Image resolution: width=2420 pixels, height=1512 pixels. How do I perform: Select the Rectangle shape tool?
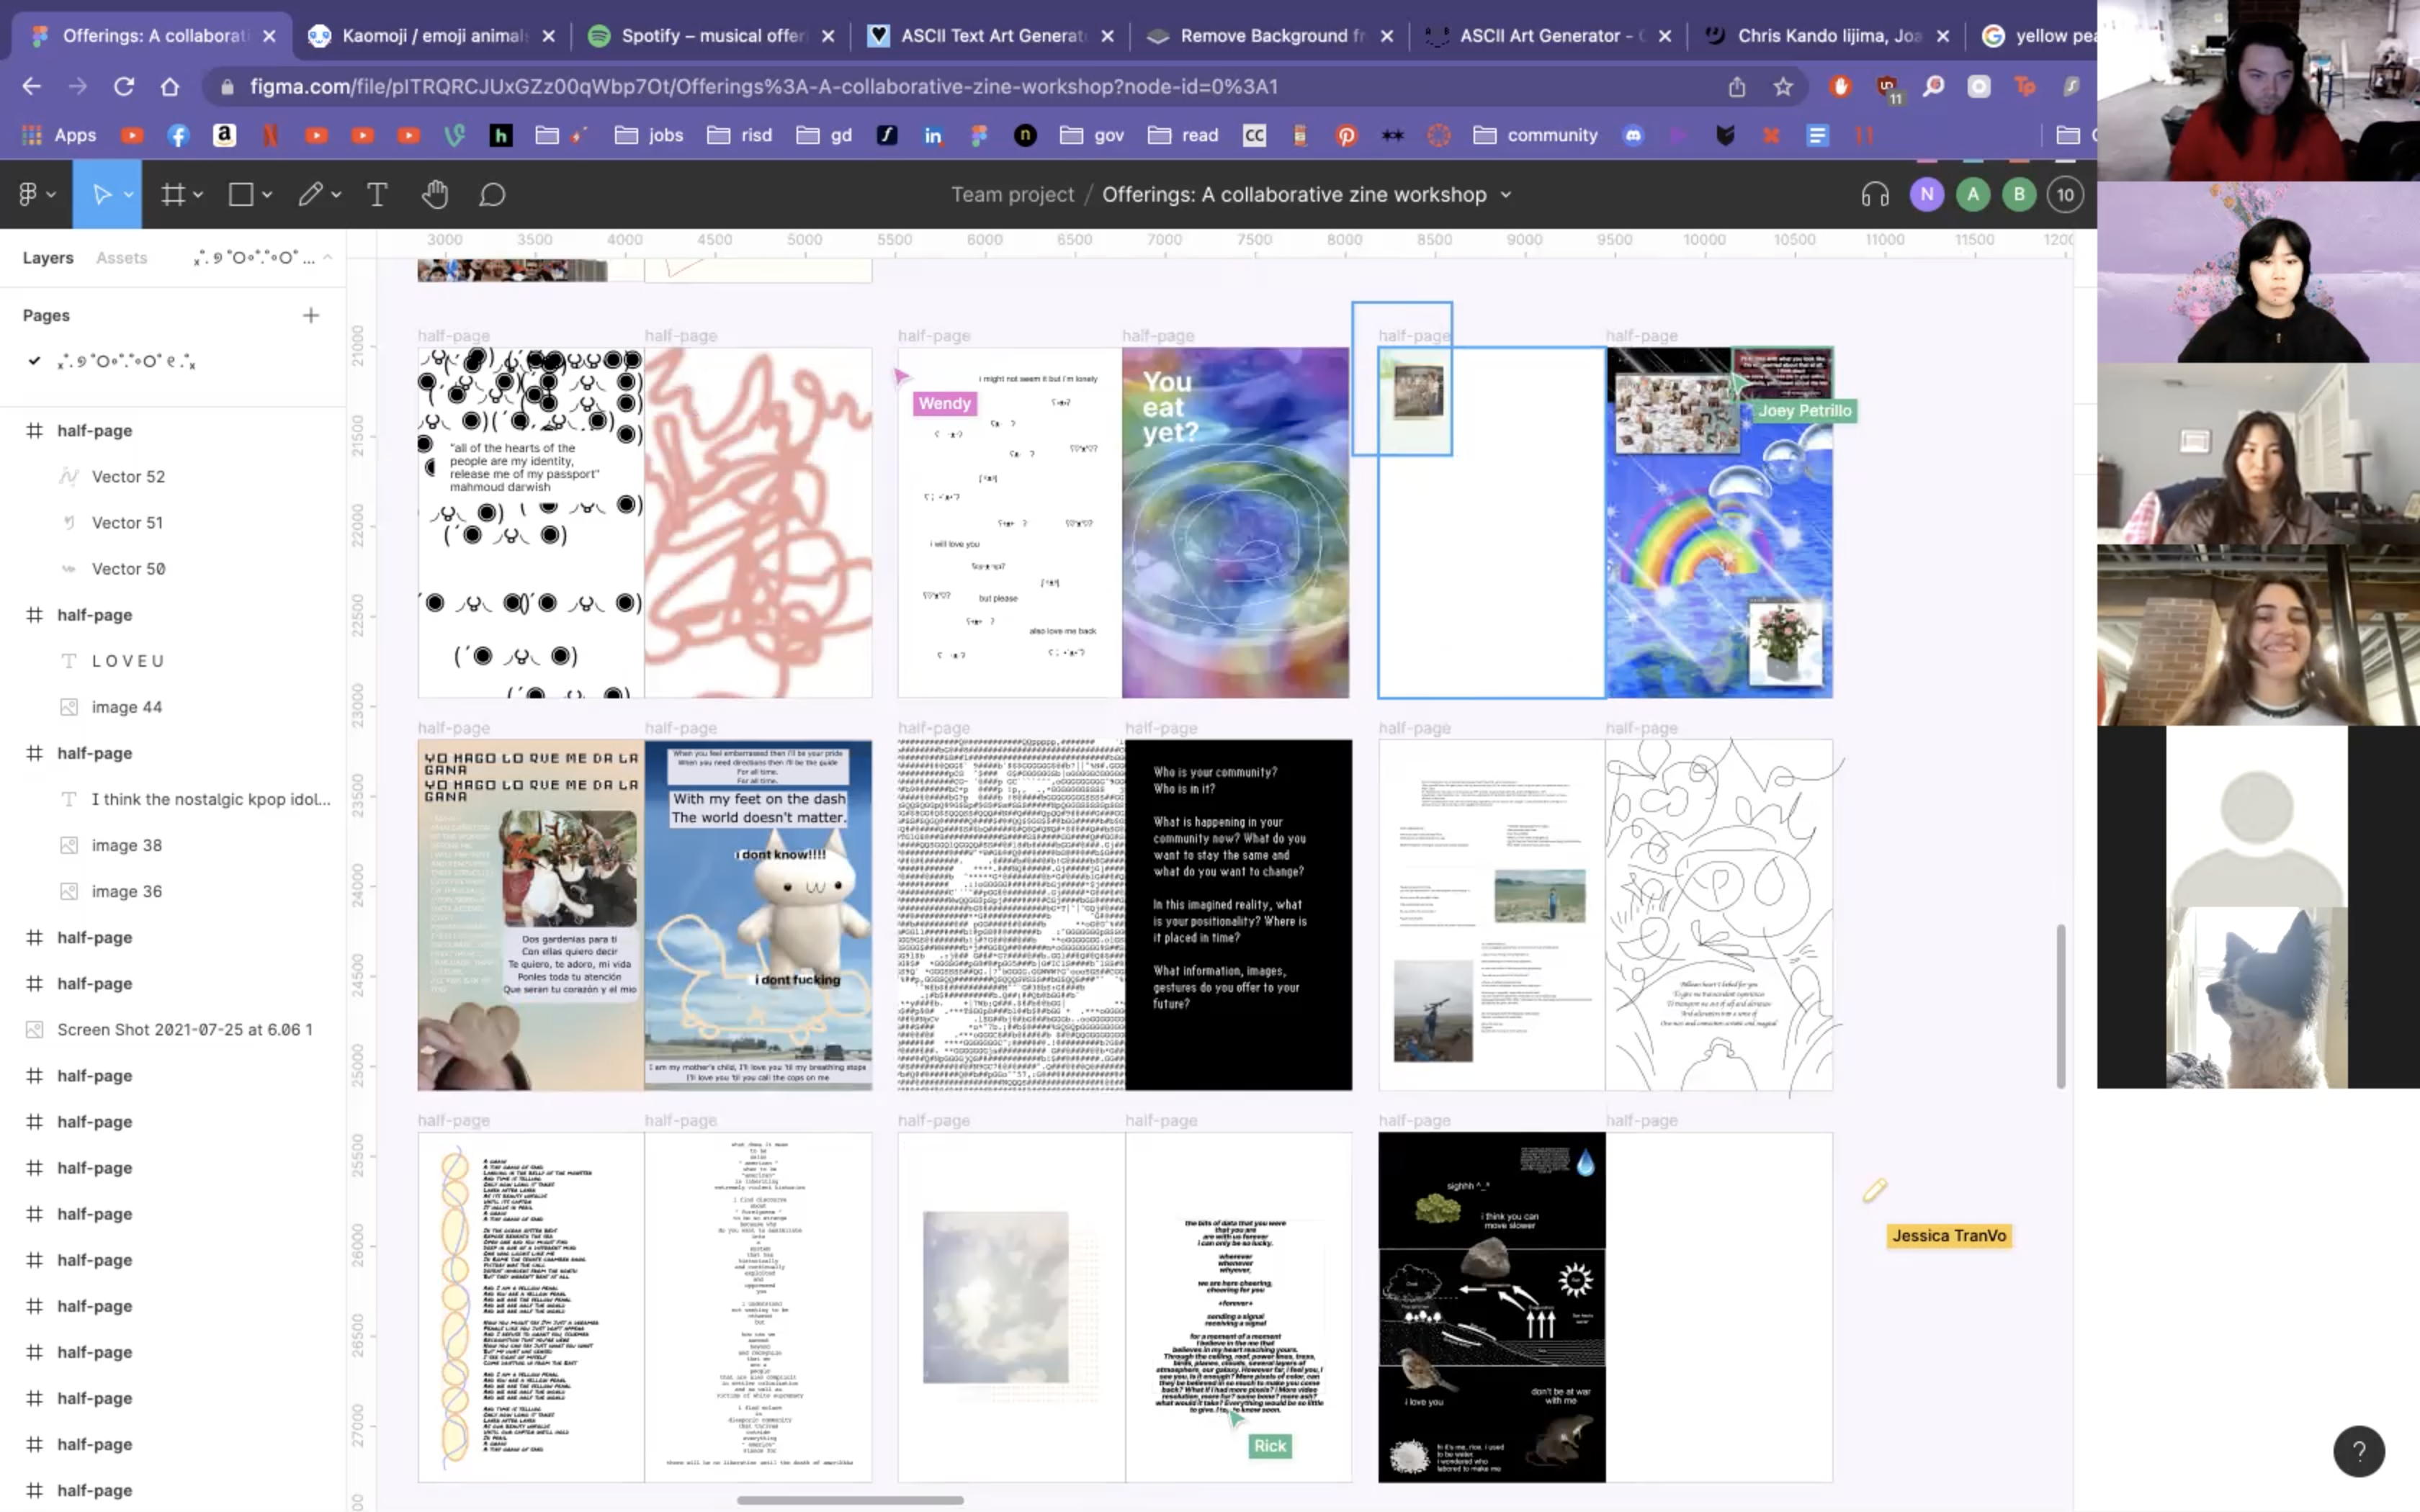click(x=241, y=195)
